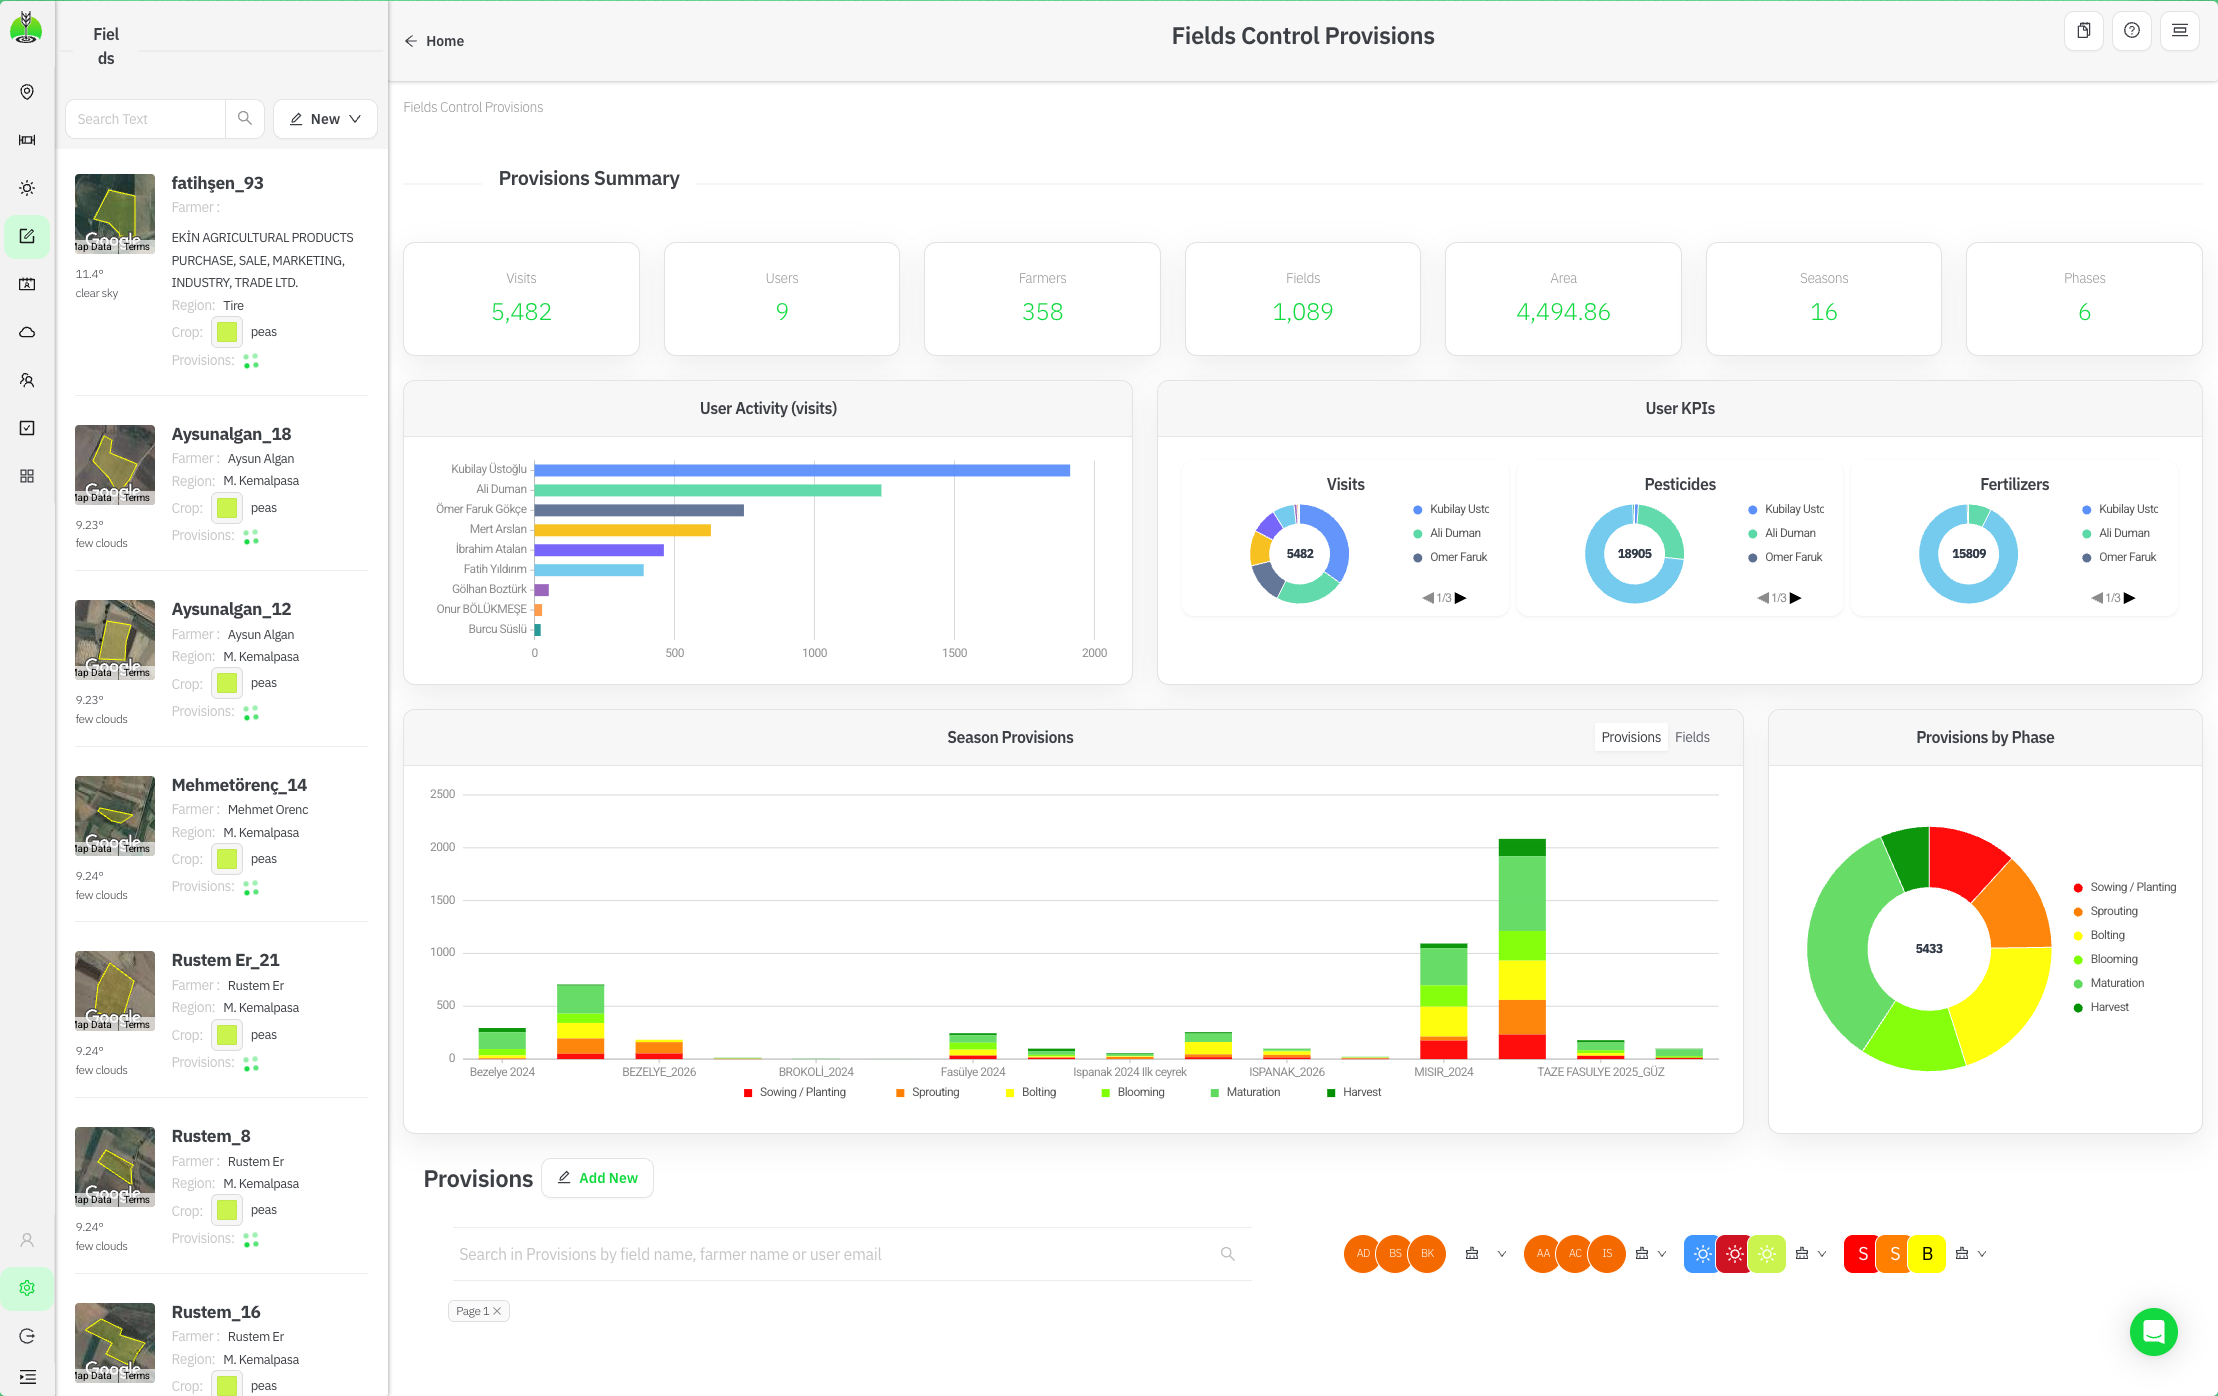
Task: Select the Provisions tab in Season Provisions
Action: click(x=1630, y=737)
